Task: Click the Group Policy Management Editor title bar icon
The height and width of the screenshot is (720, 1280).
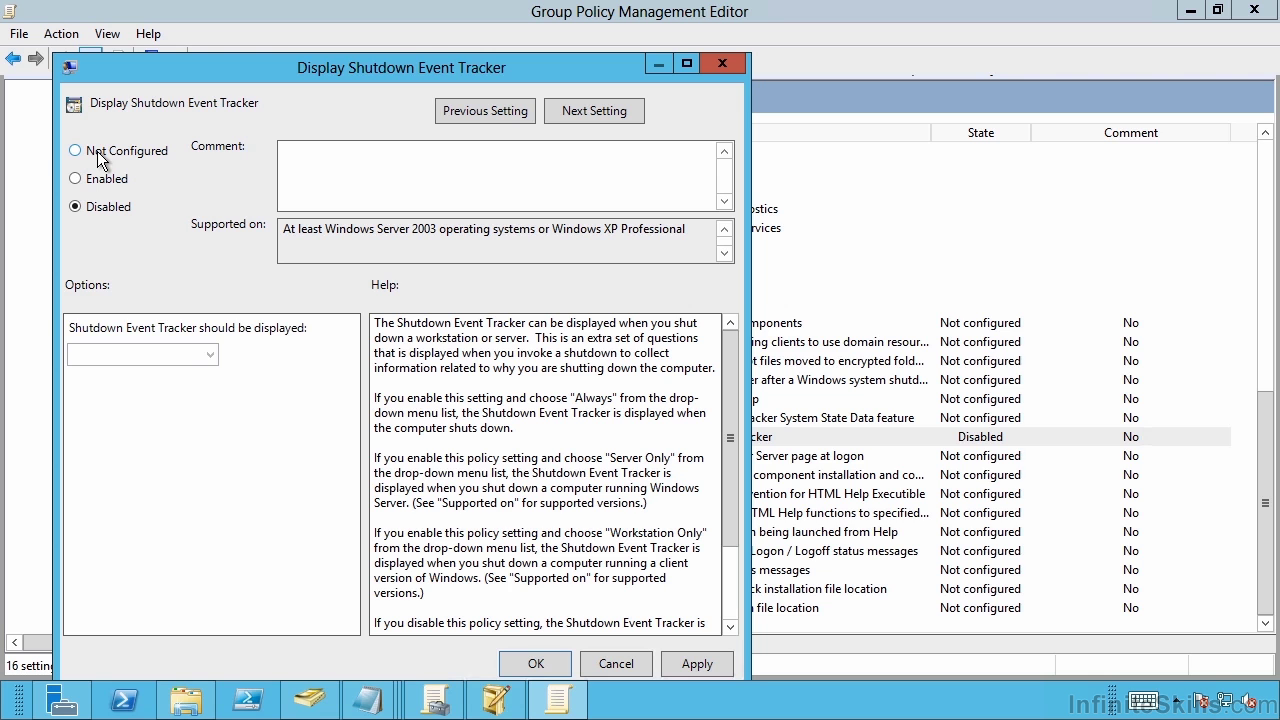Action: coord(9,11)
